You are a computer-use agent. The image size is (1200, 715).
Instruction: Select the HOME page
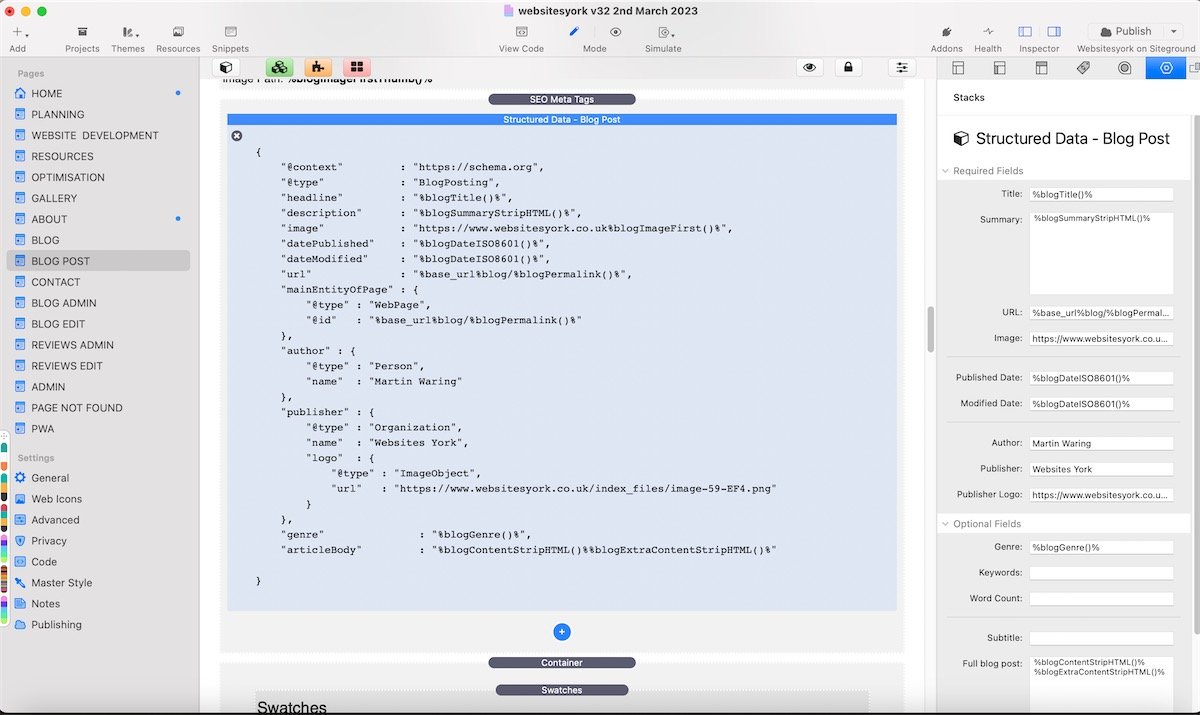(98, 93)
